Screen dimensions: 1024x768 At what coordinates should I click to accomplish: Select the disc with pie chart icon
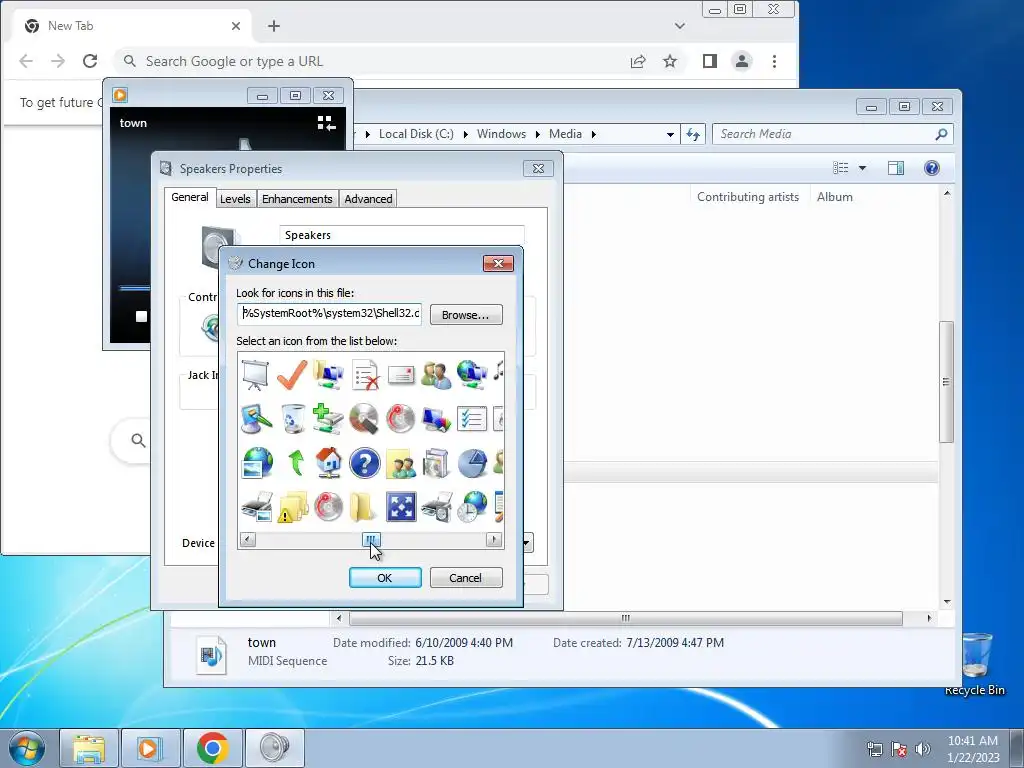click(x=364, y=419)
